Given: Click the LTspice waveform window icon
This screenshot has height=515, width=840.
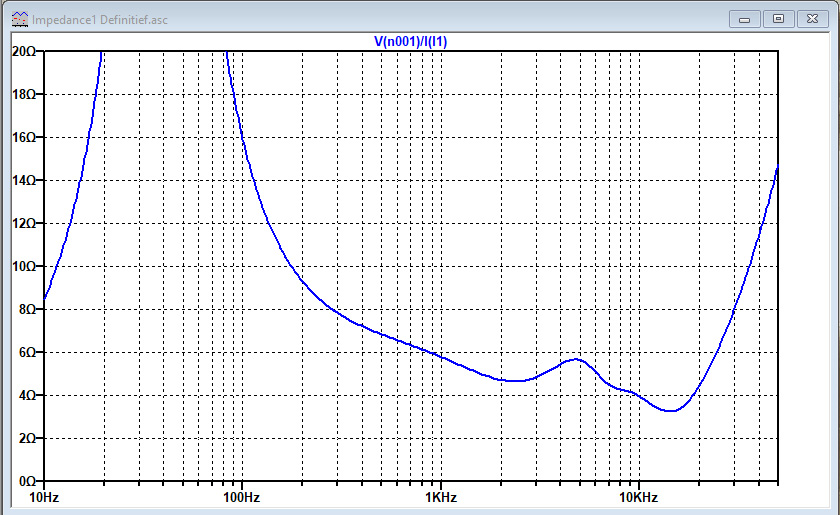Looking at the screenshot, I should [x=20, y=19].
